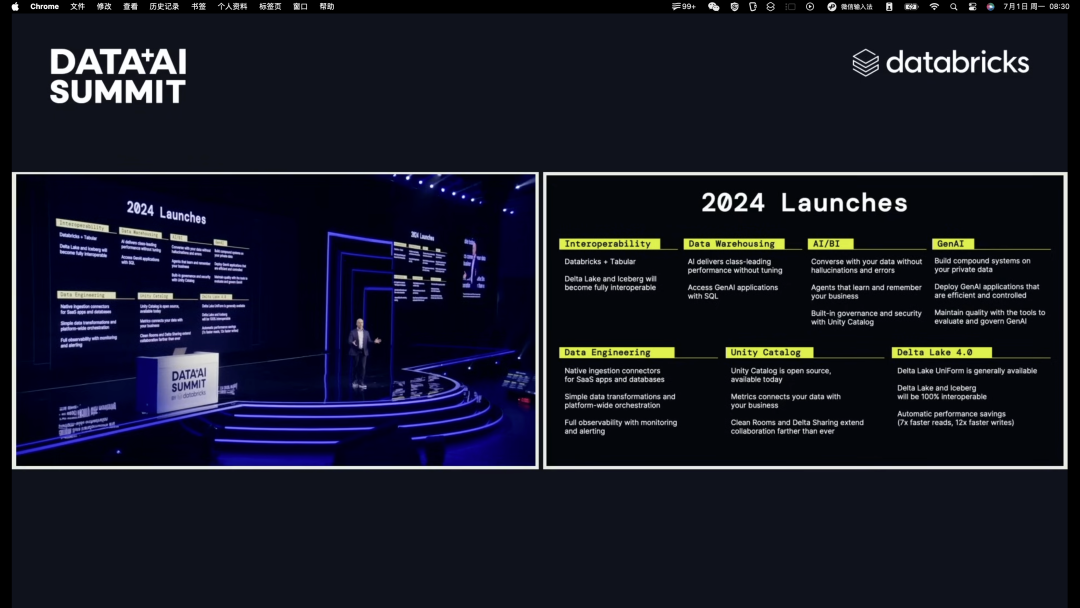Screen dimensions: 1080x608
Task: Open the Chrome application menu
Action: pyautogui.click(x=44, y=6)
